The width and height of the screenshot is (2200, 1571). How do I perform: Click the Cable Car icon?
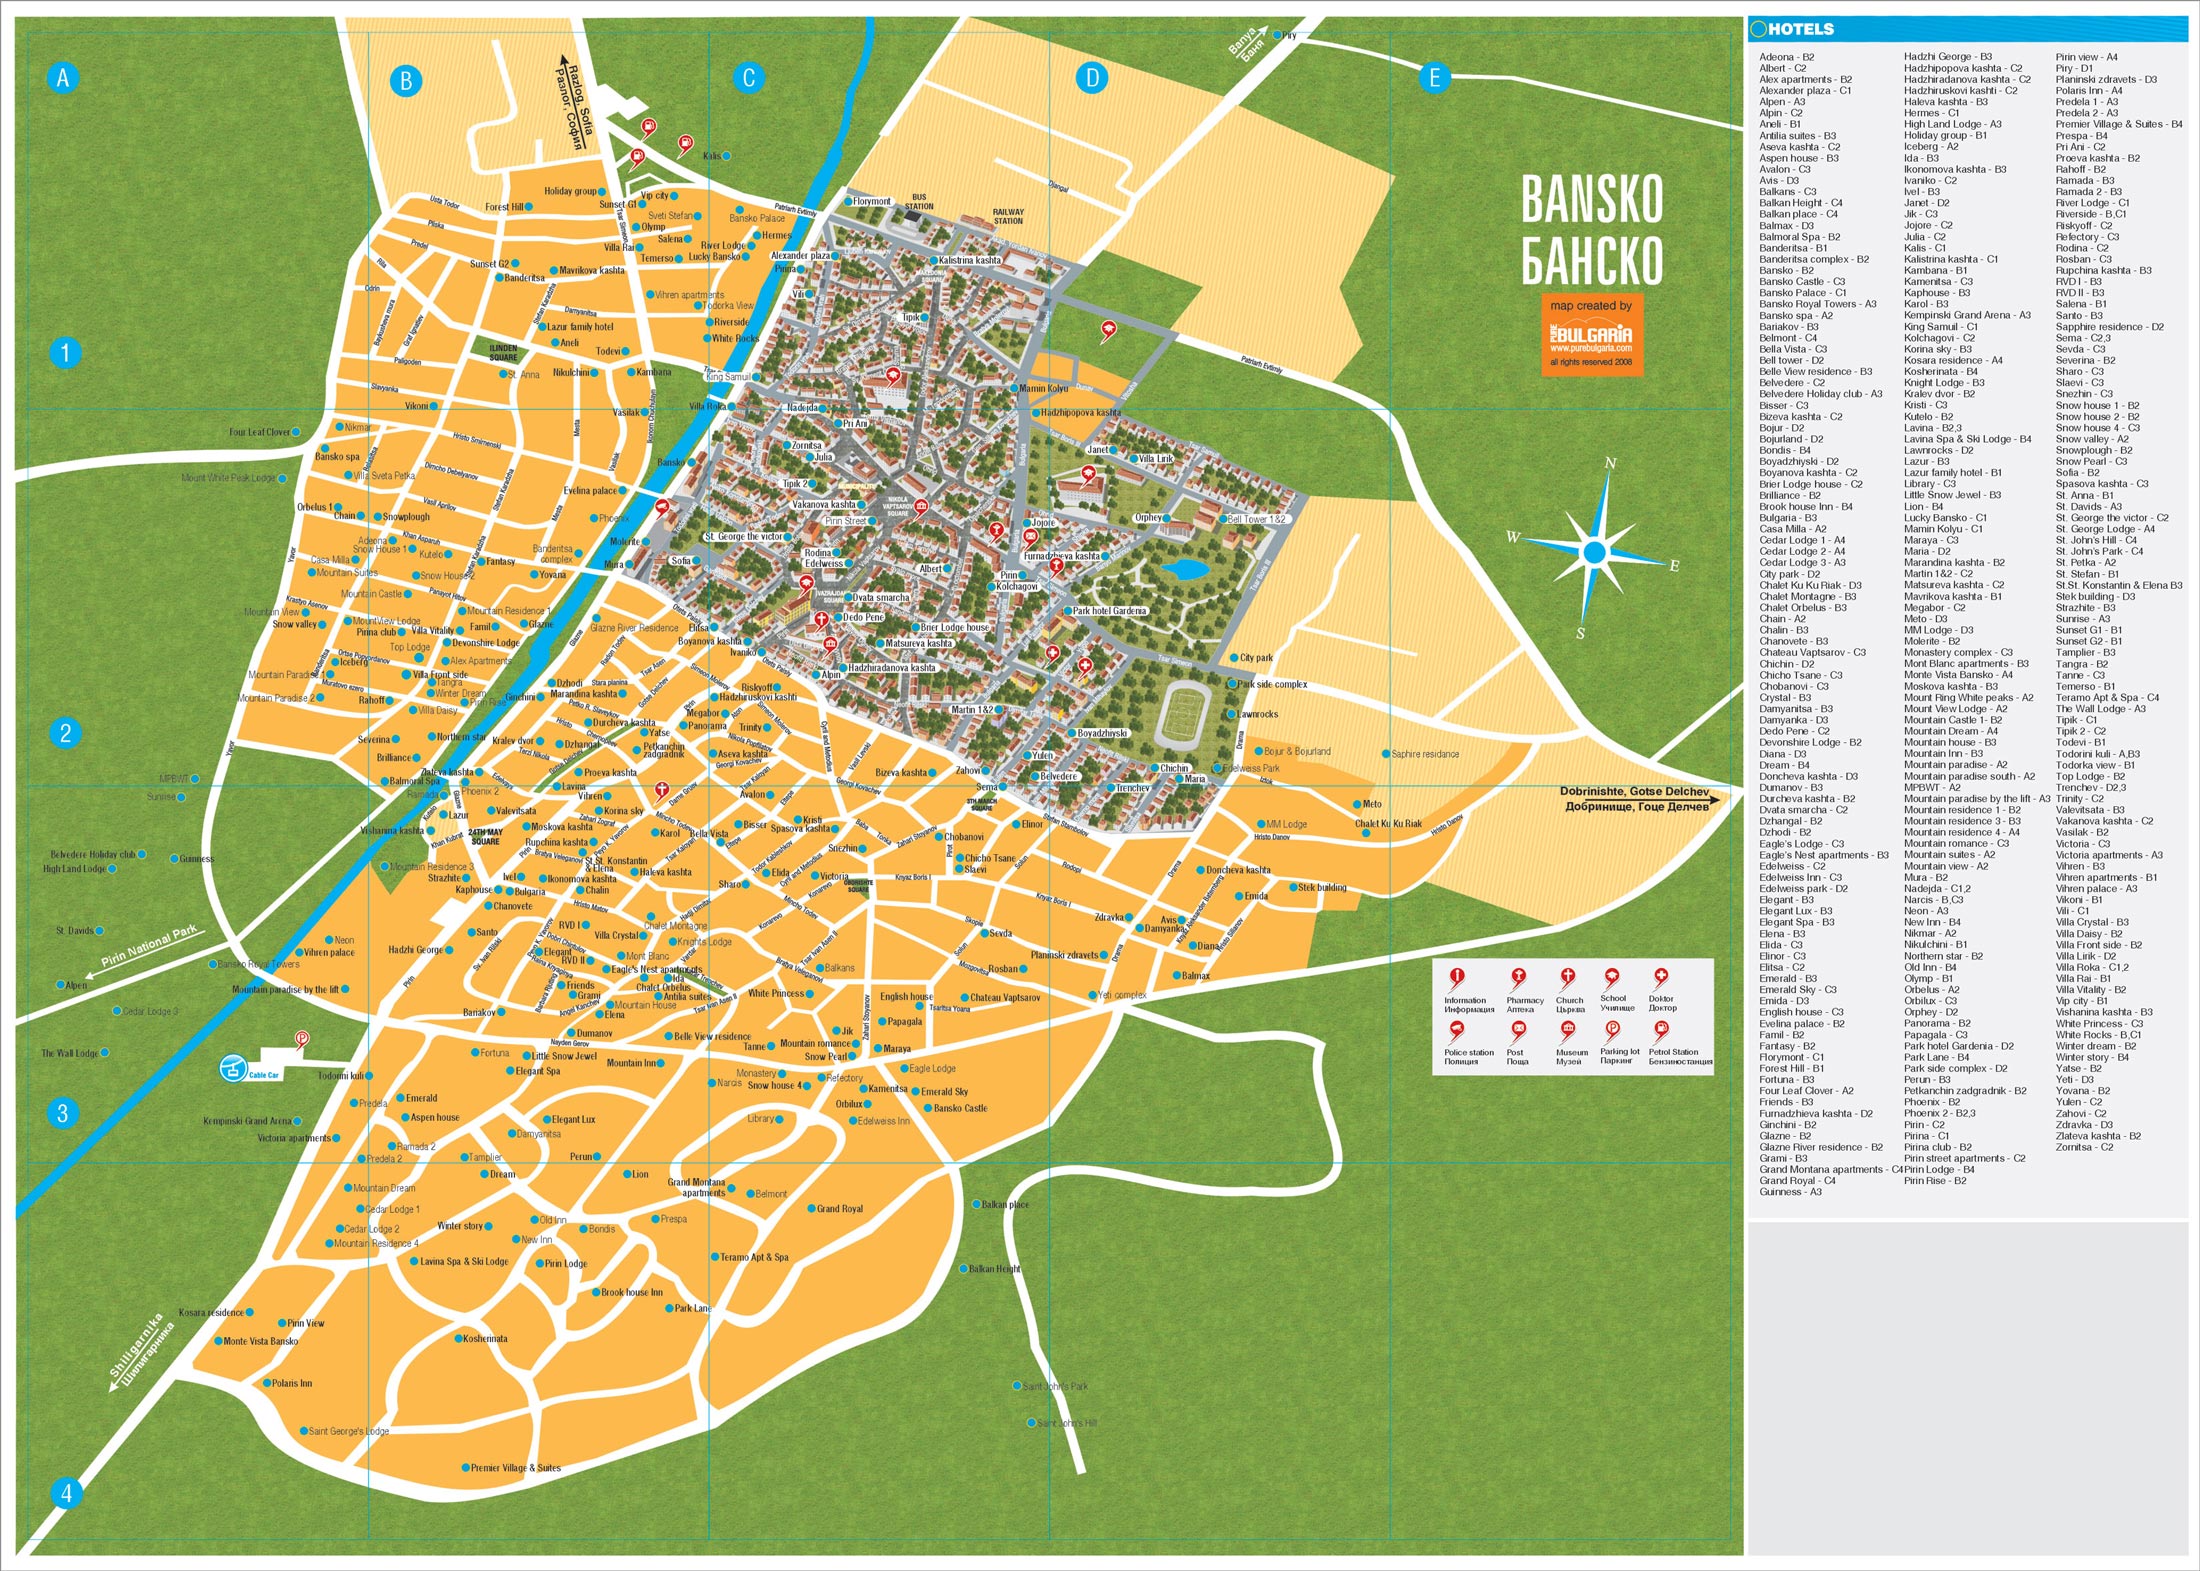234,1068
